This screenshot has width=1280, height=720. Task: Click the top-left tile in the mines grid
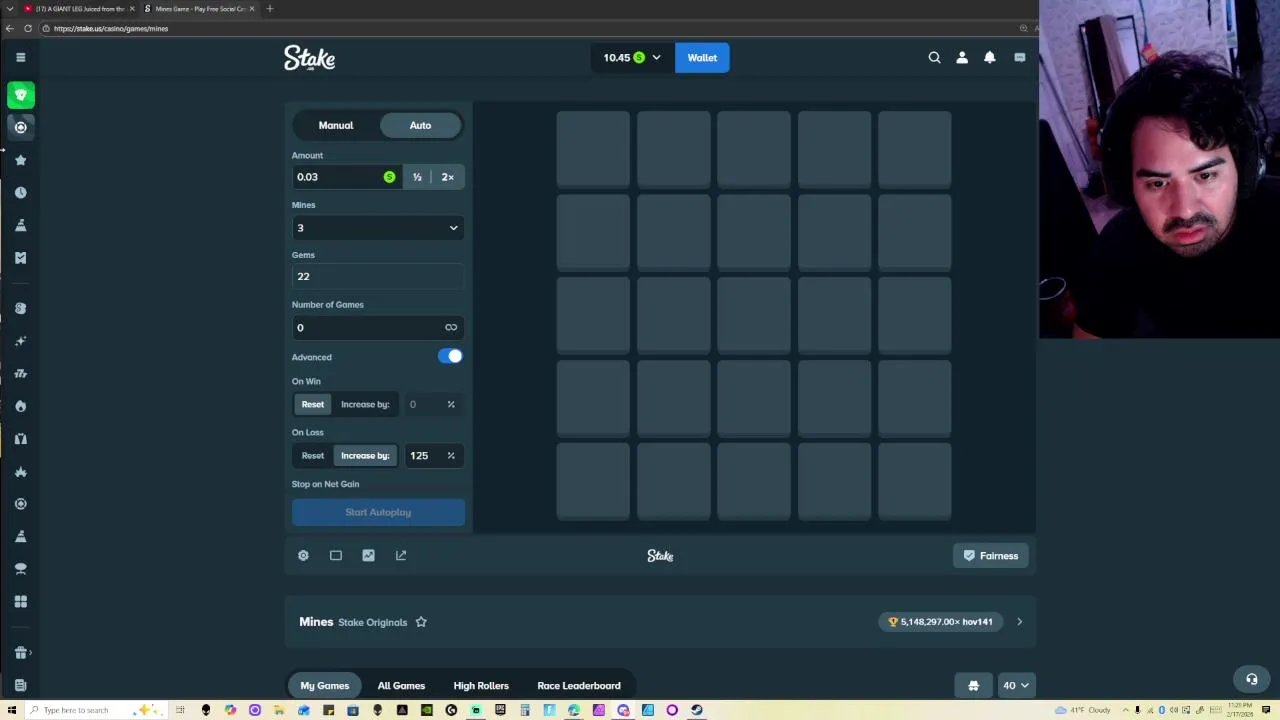[x=593, y=148]
